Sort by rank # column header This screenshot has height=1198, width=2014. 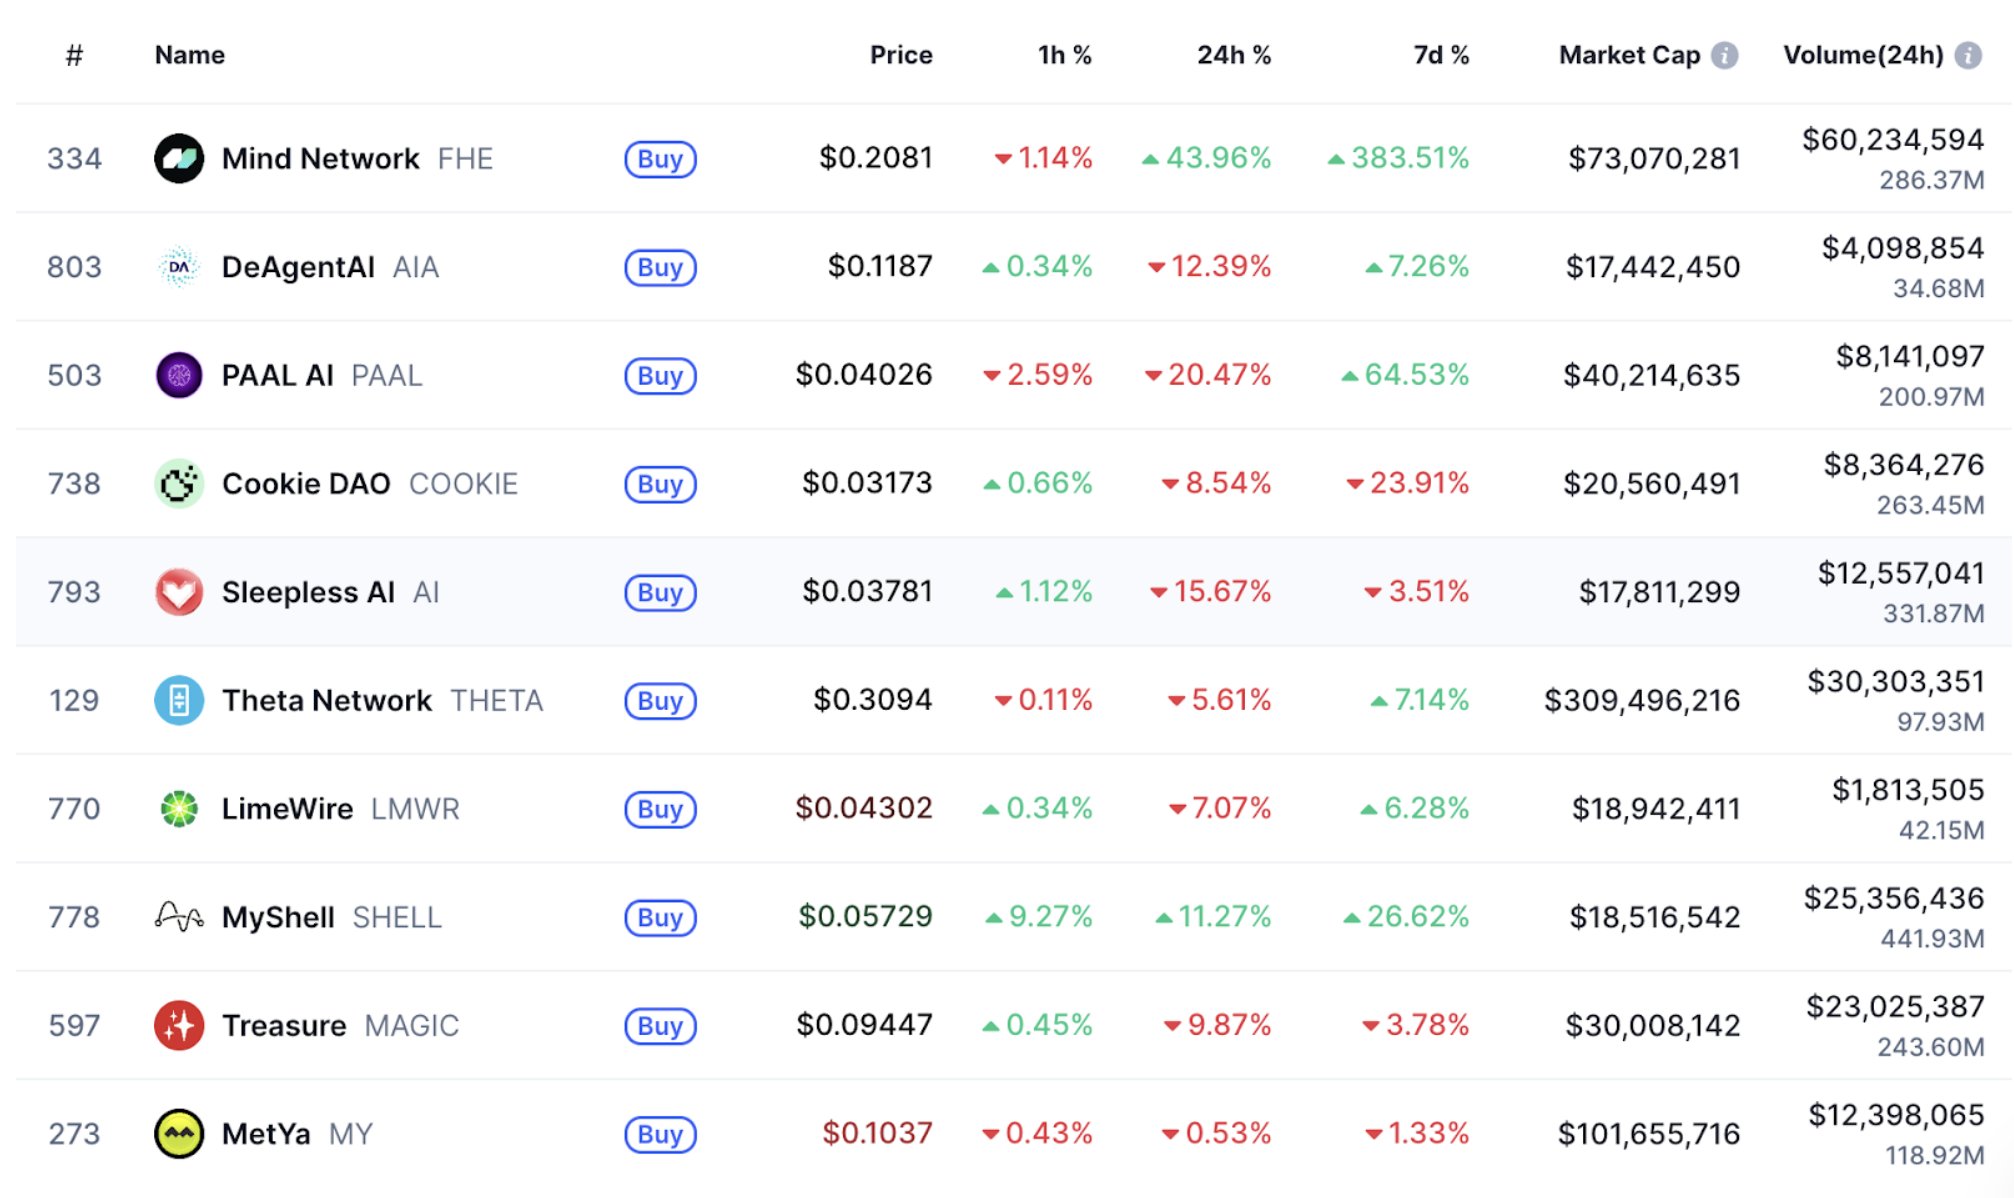pos(74,55)
